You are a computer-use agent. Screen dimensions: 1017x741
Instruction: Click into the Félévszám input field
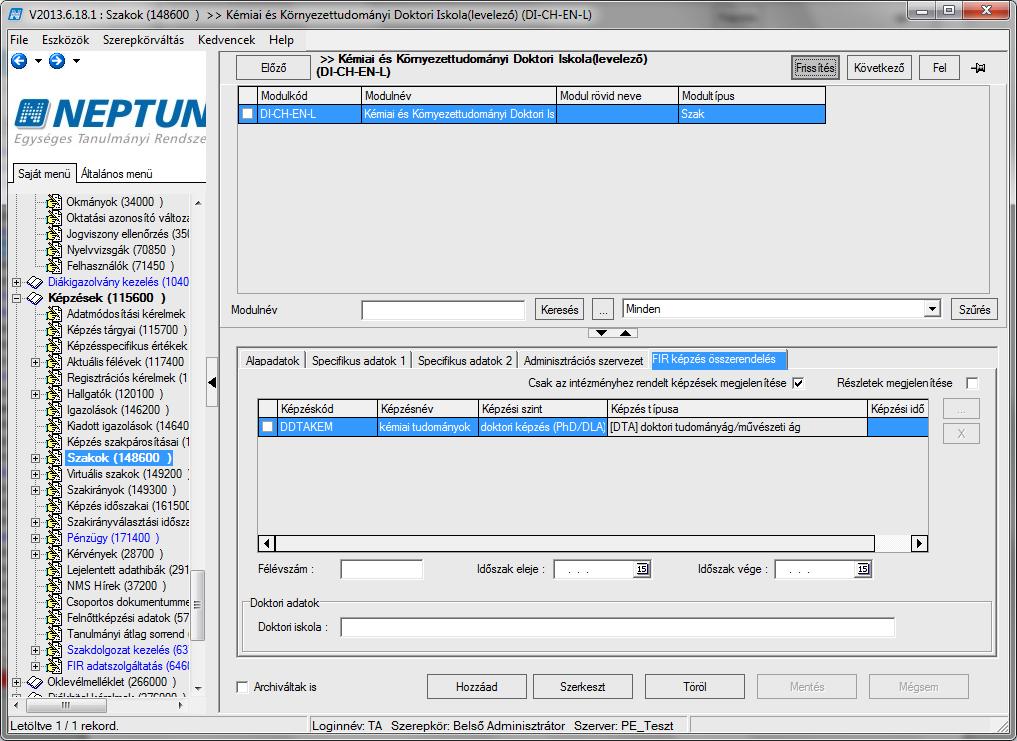(x=381, y=569)
